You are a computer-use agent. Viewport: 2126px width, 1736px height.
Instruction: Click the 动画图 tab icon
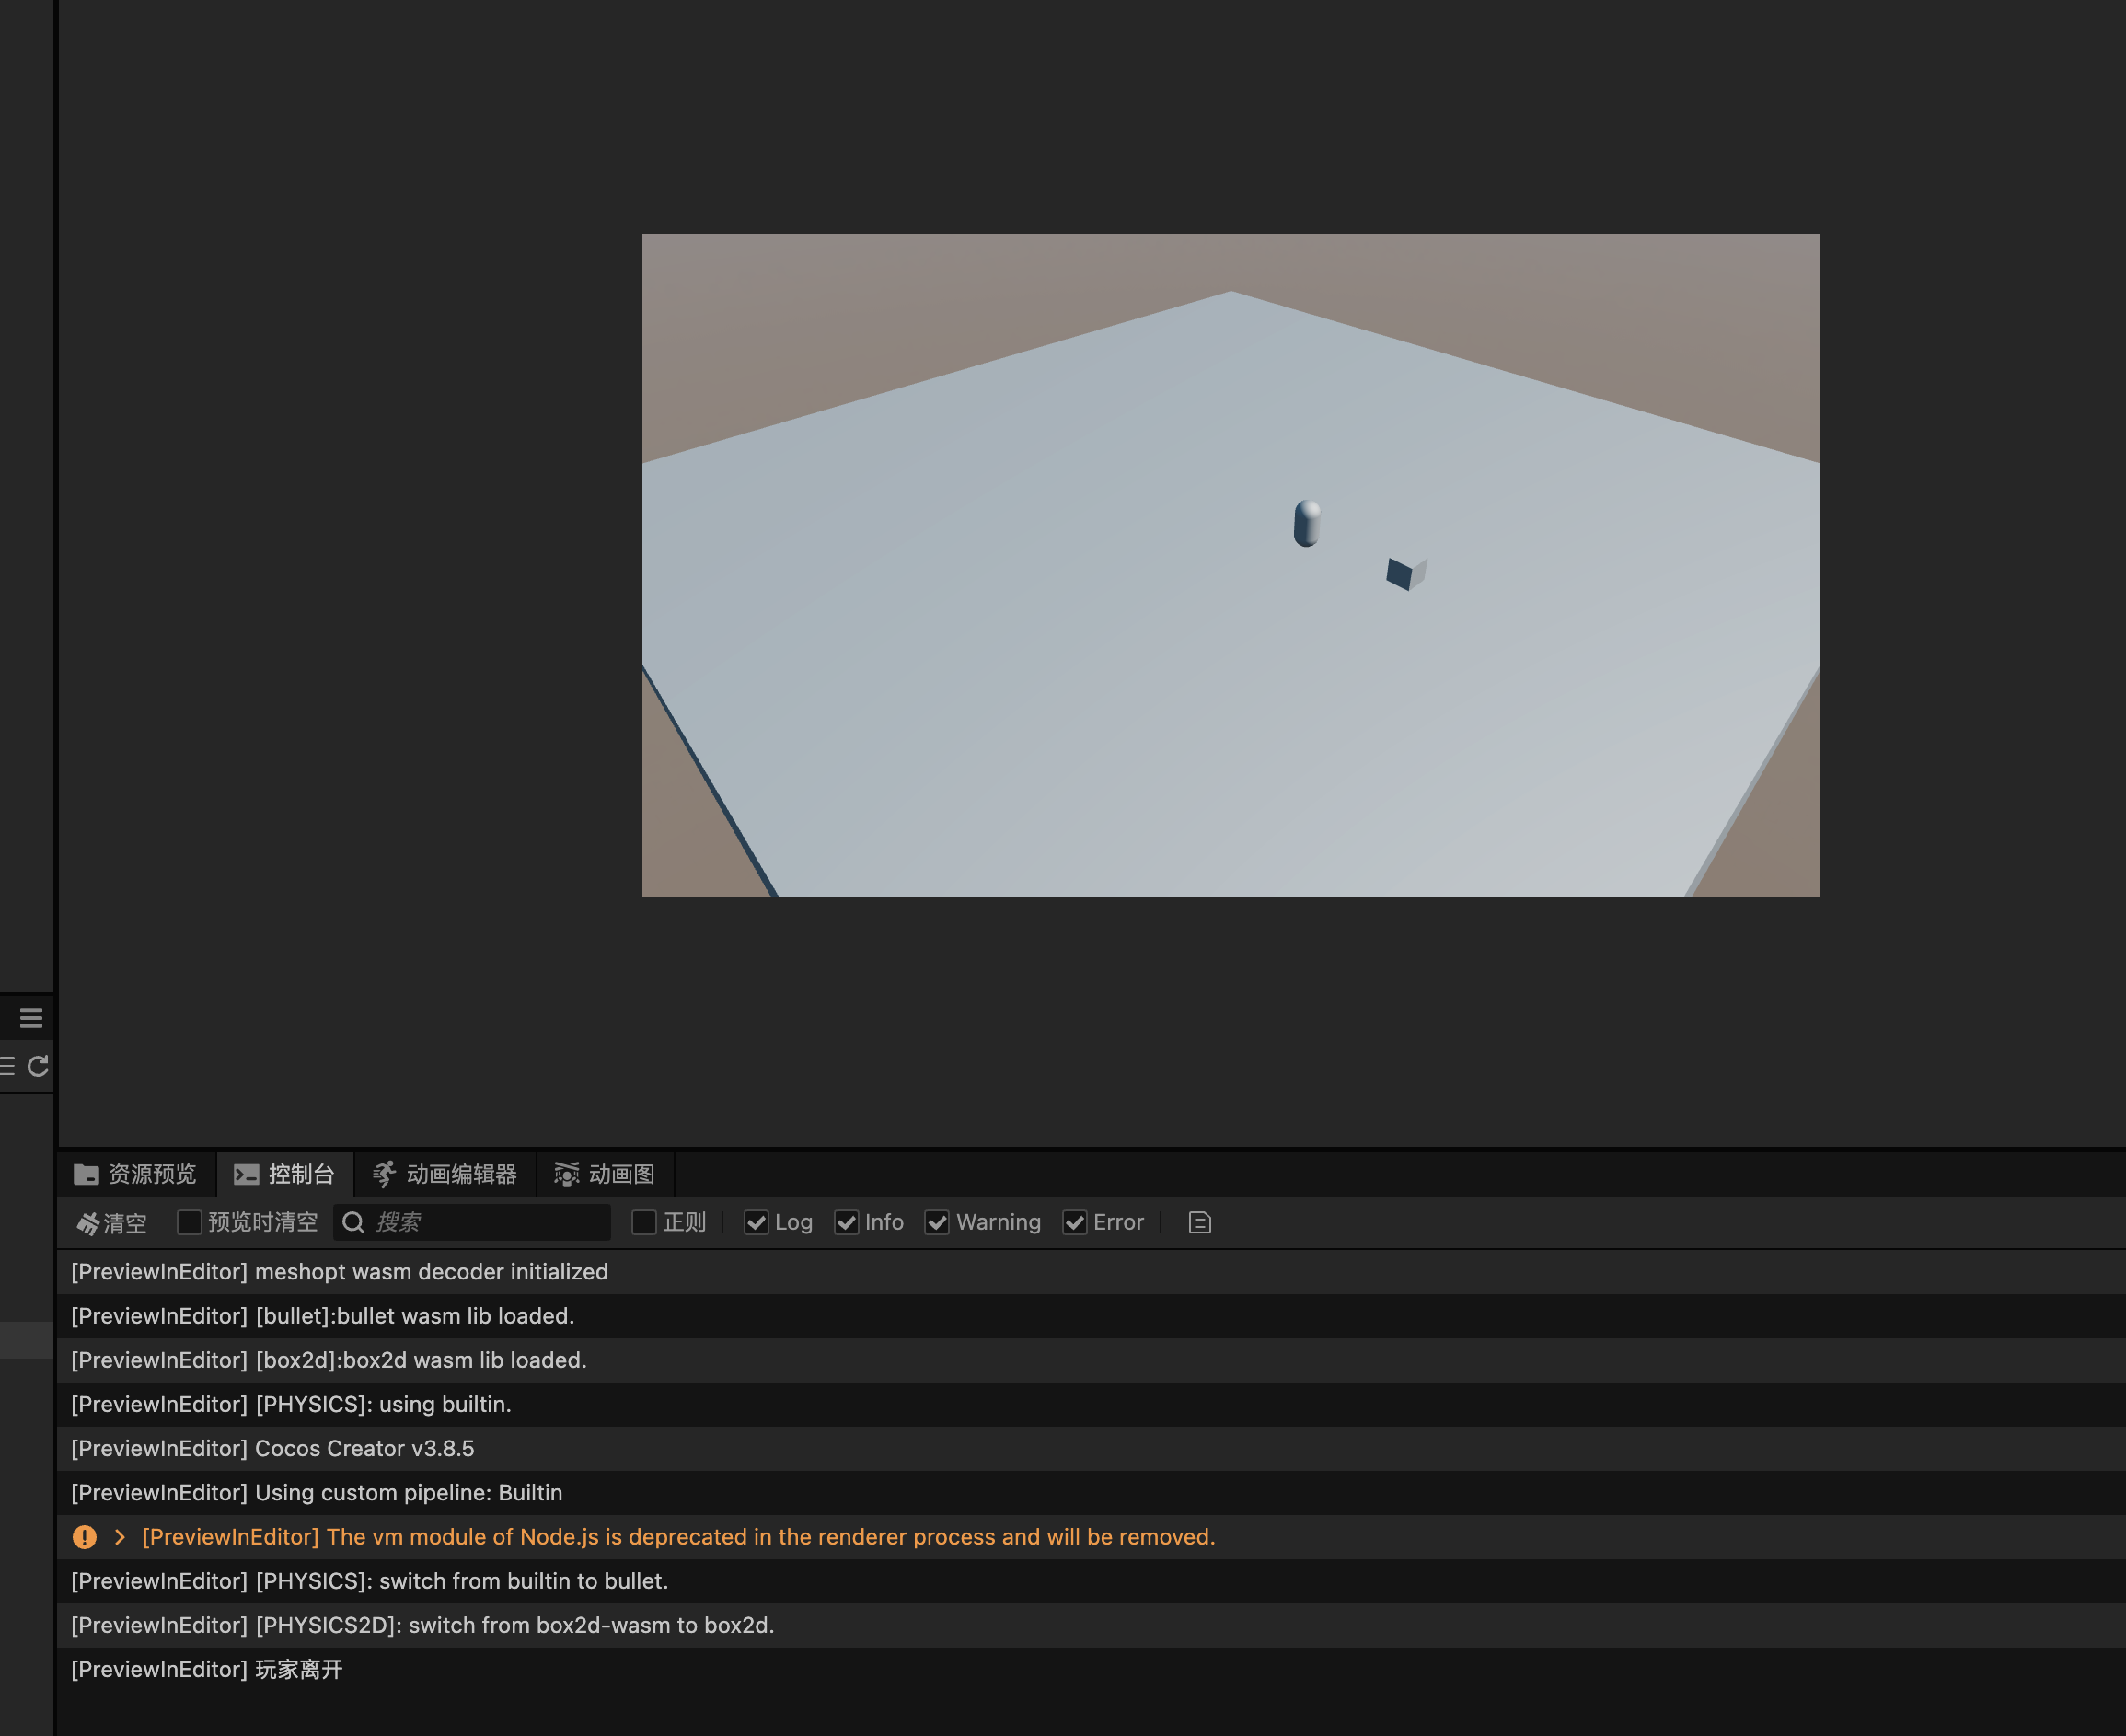coord(566,1174)
